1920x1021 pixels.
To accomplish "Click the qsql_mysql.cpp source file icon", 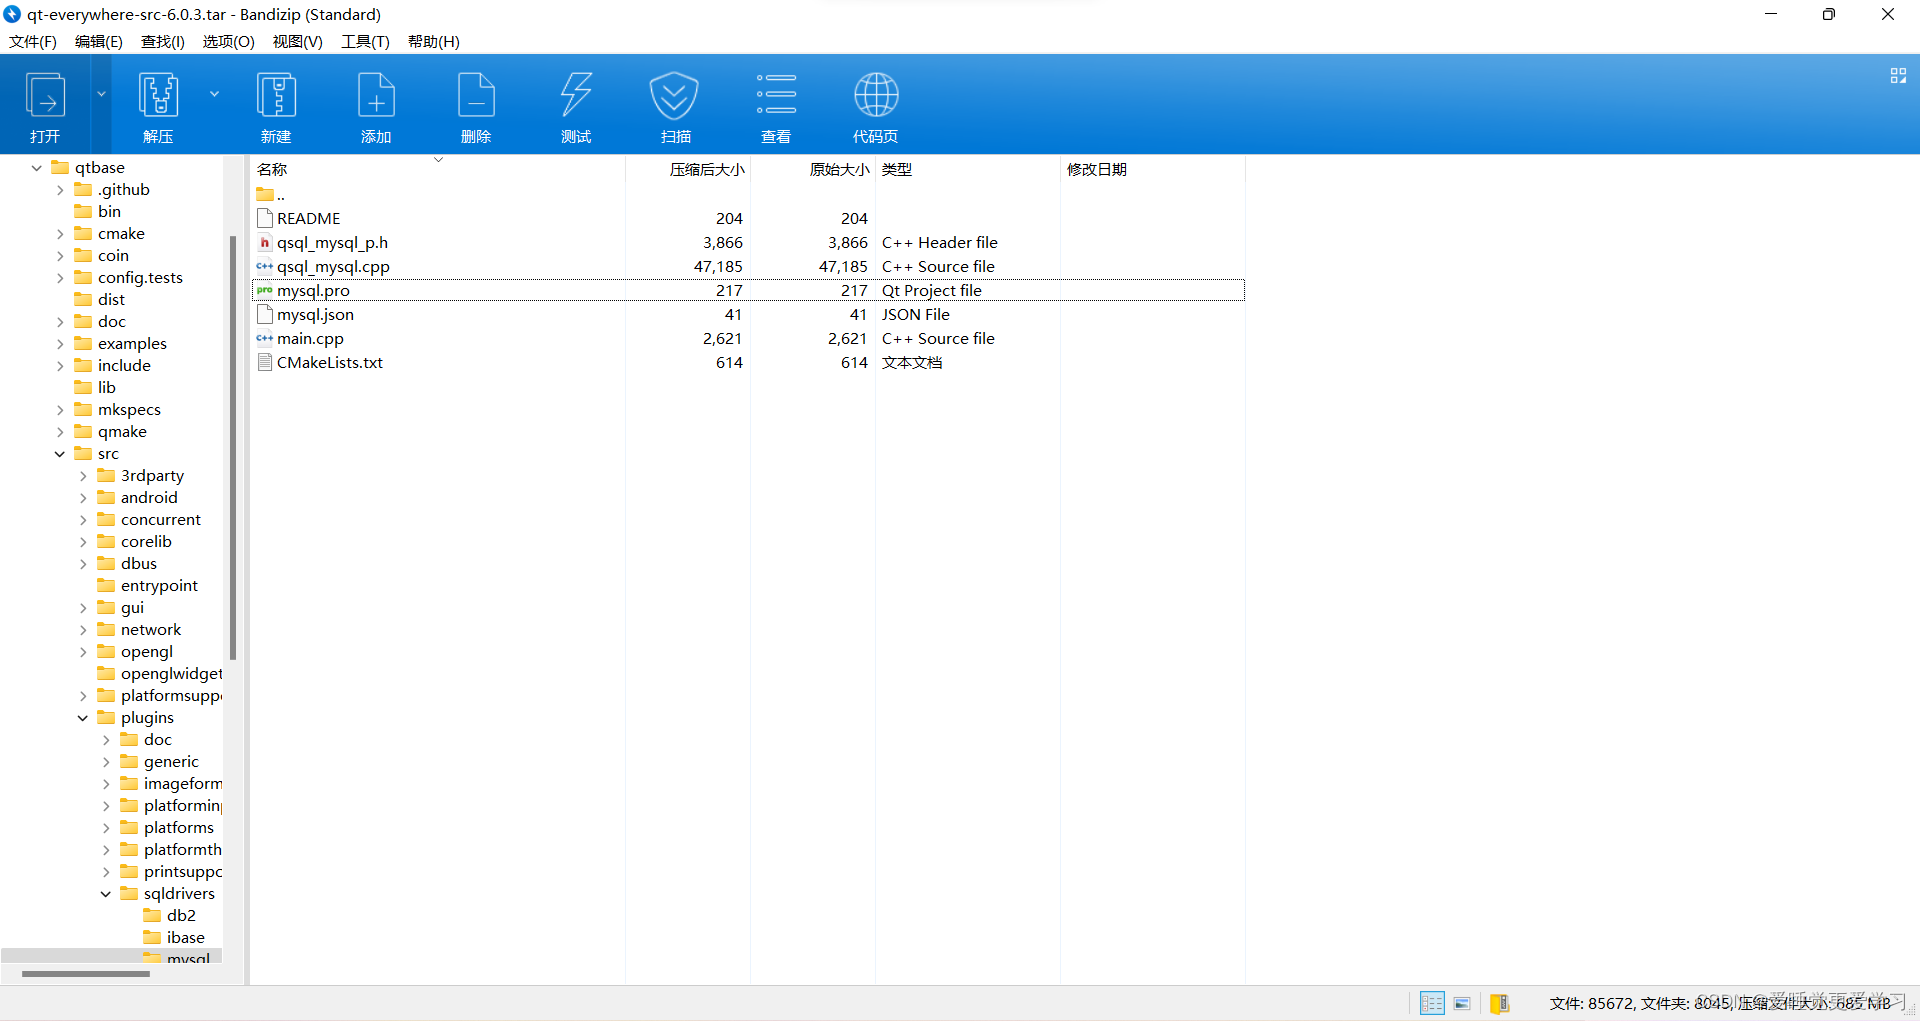I will click(265, 266).
